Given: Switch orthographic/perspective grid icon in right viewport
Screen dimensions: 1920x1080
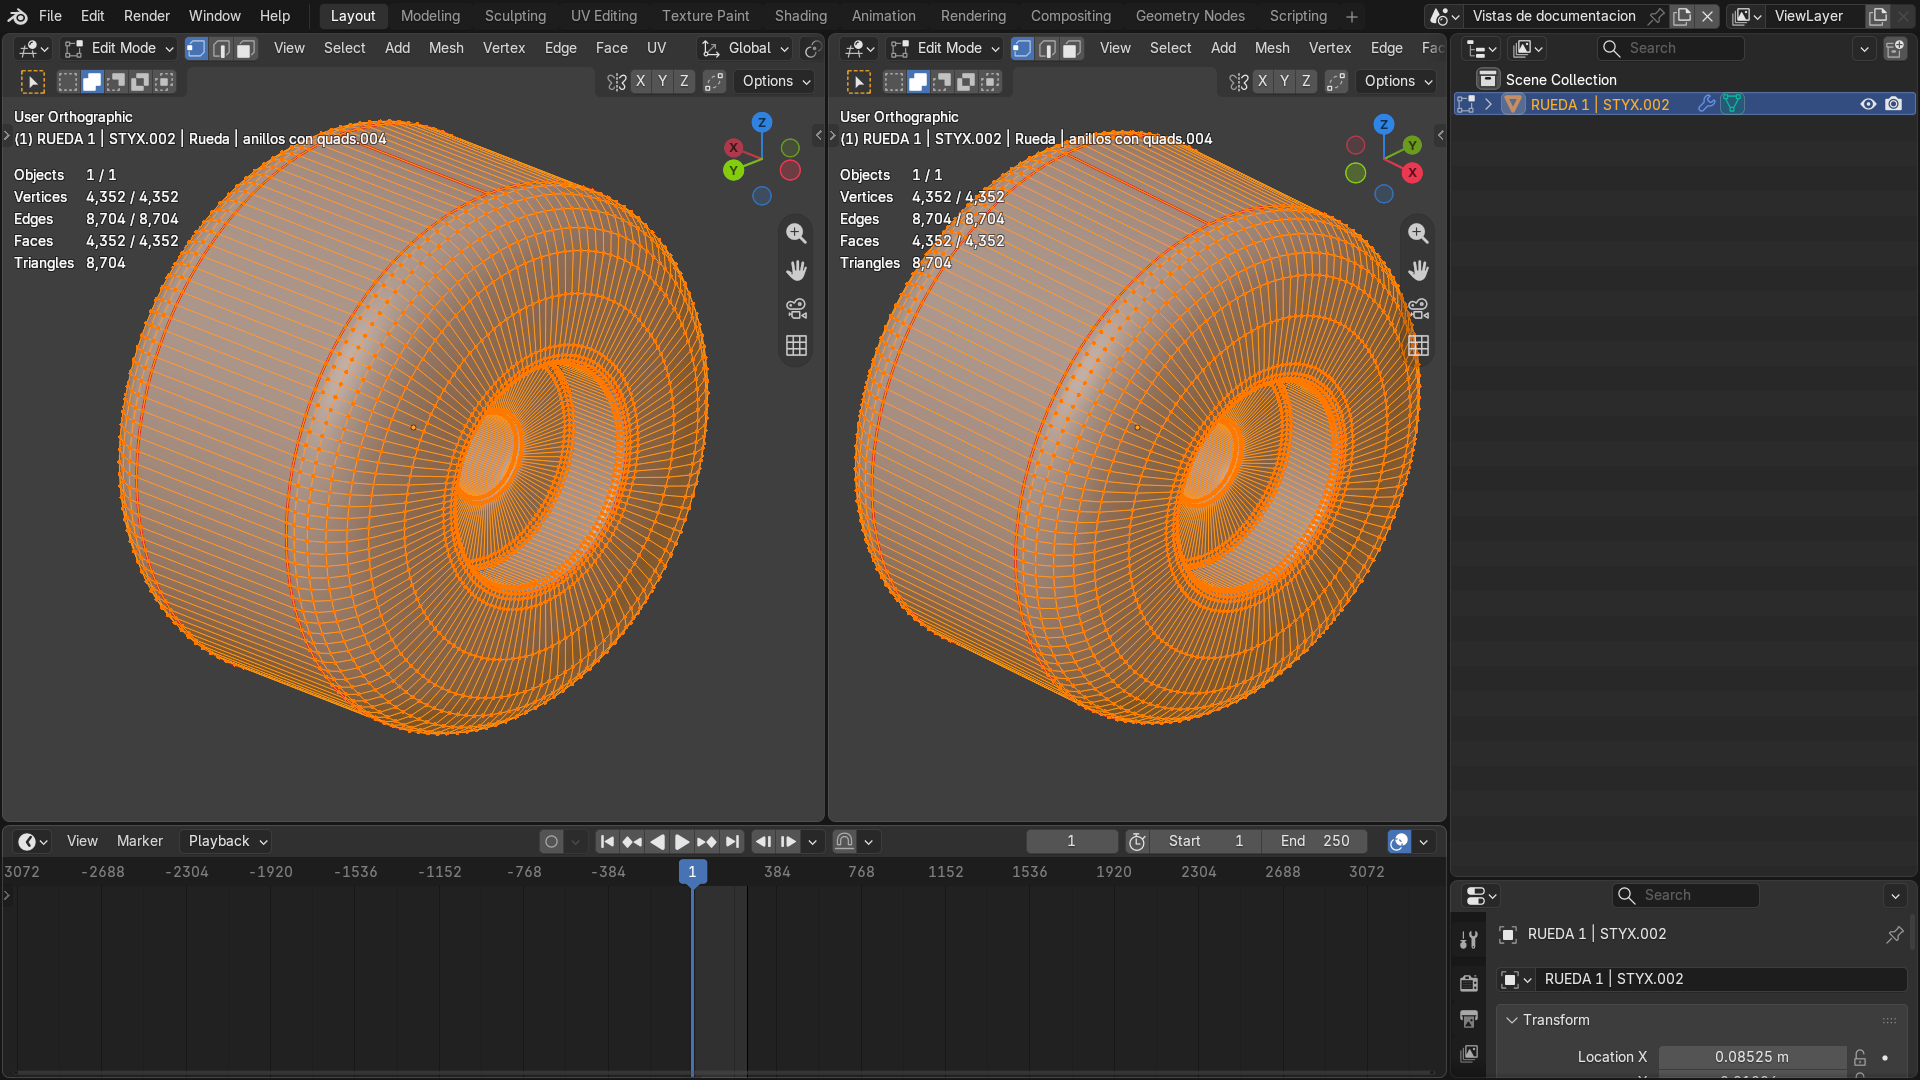Looking at the screenshot, I should (x=1418, y=346).
